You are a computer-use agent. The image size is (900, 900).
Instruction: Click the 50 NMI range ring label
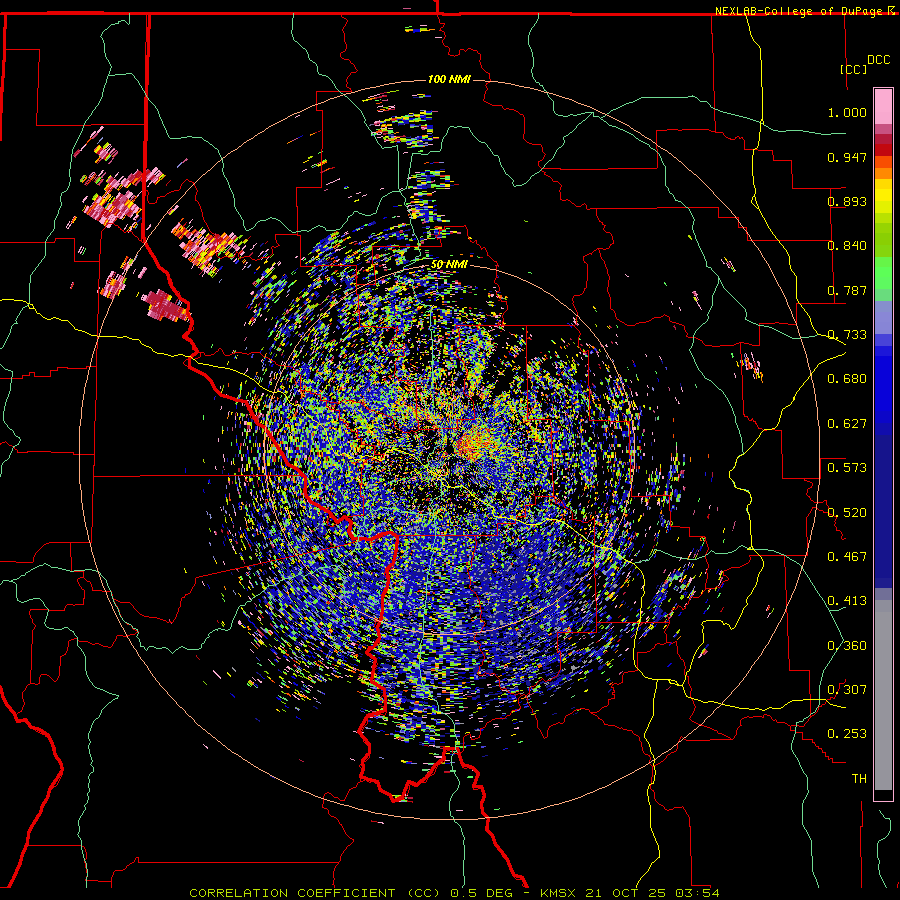[x=449, y=265]
